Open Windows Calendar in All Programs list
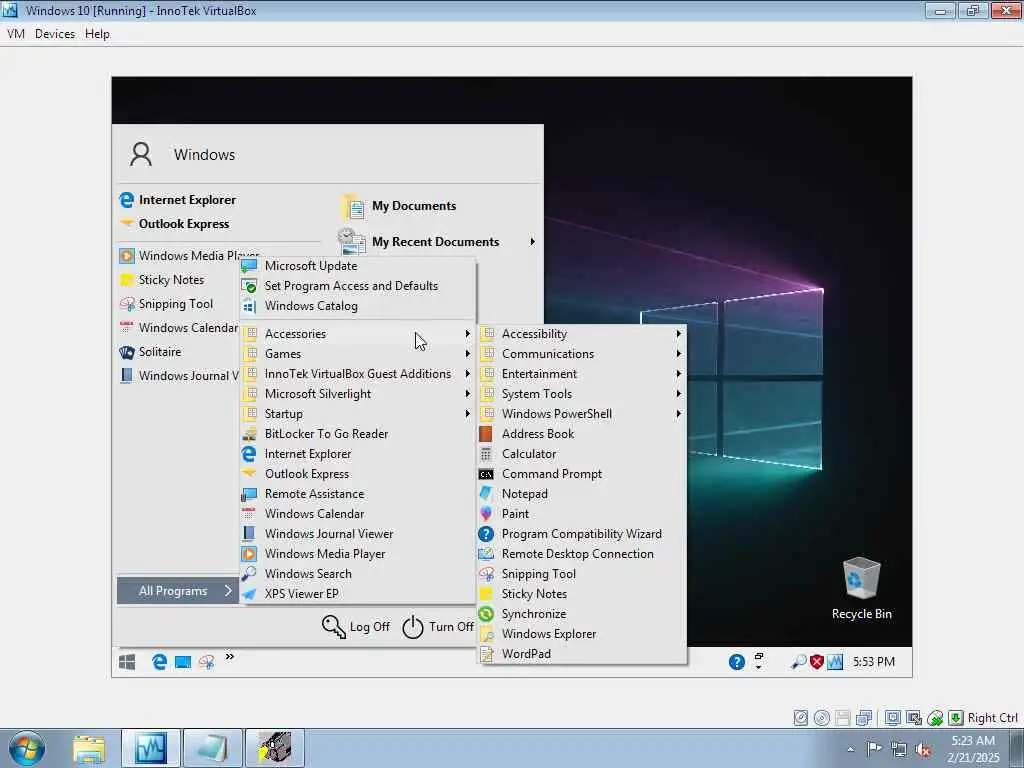 click(357, 514)
